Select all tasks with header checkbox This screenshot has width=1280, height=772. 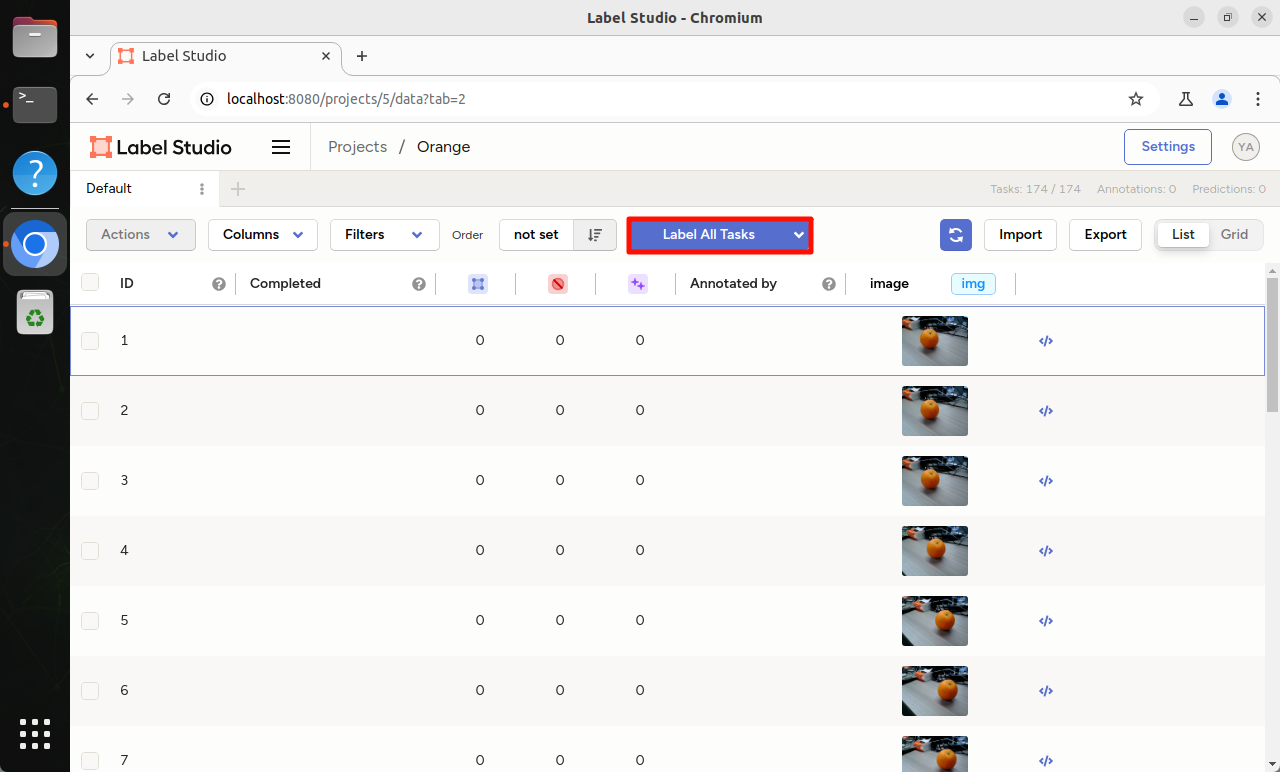(x=90, y=283)
